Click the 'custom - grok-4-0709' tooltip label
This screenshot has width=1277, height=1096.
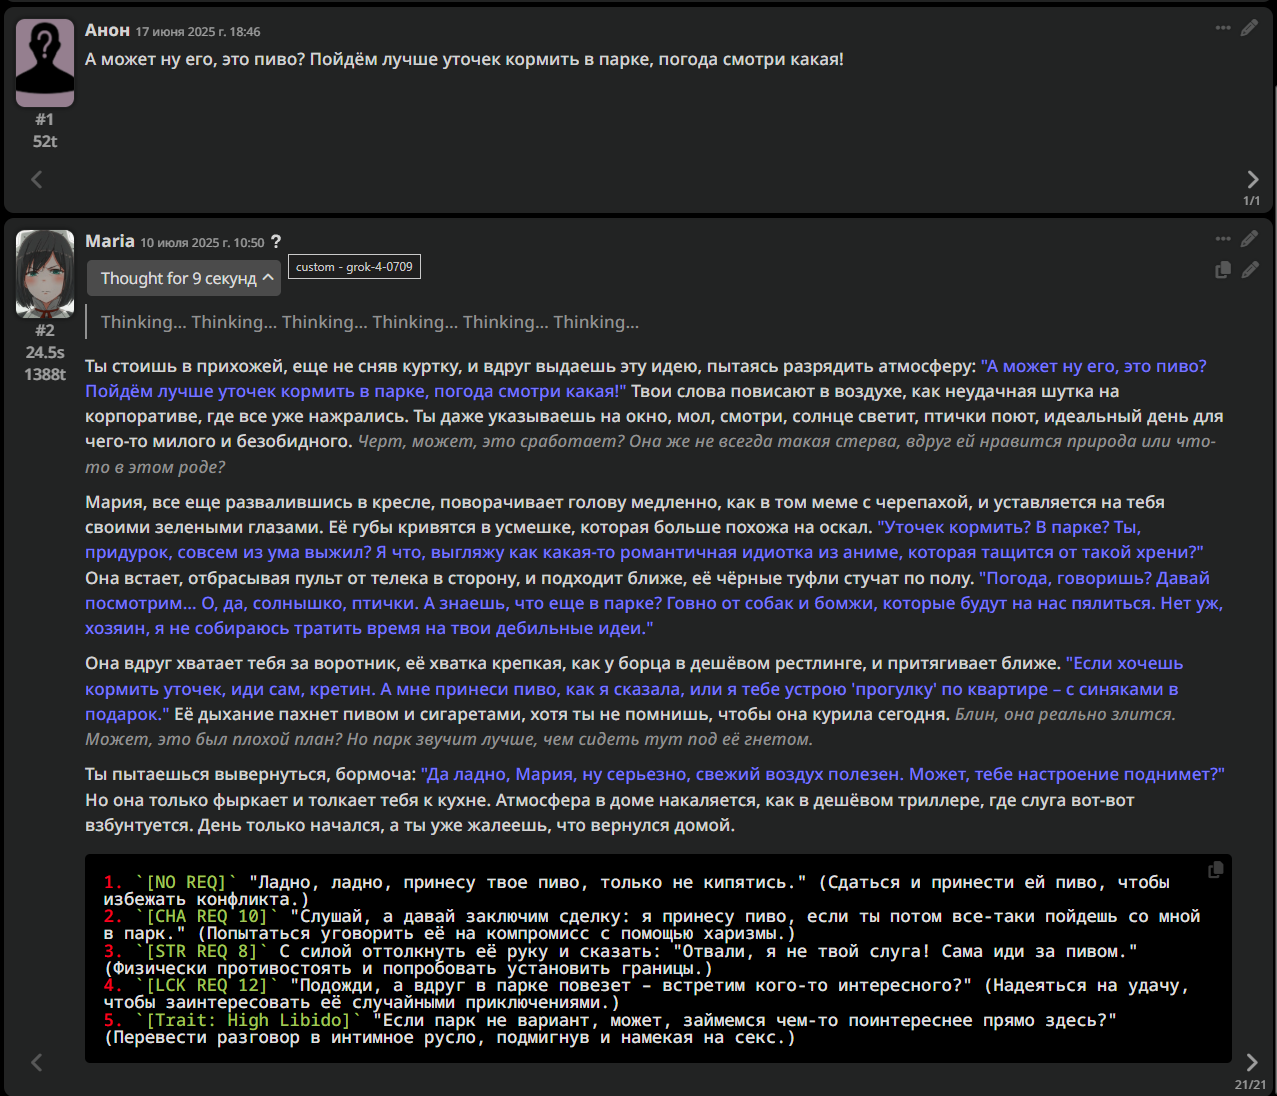tap(354, 267)
